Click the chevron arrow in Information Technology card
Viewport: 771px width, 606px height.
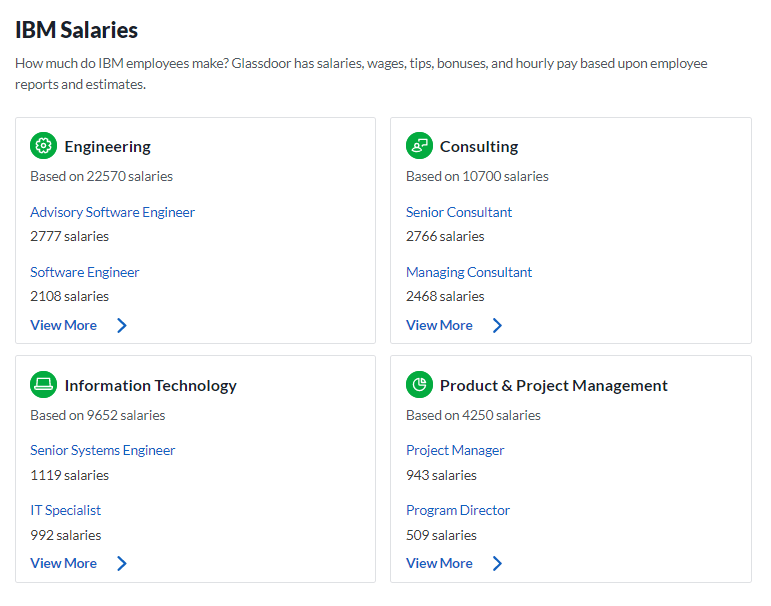[x=122, y=563]
